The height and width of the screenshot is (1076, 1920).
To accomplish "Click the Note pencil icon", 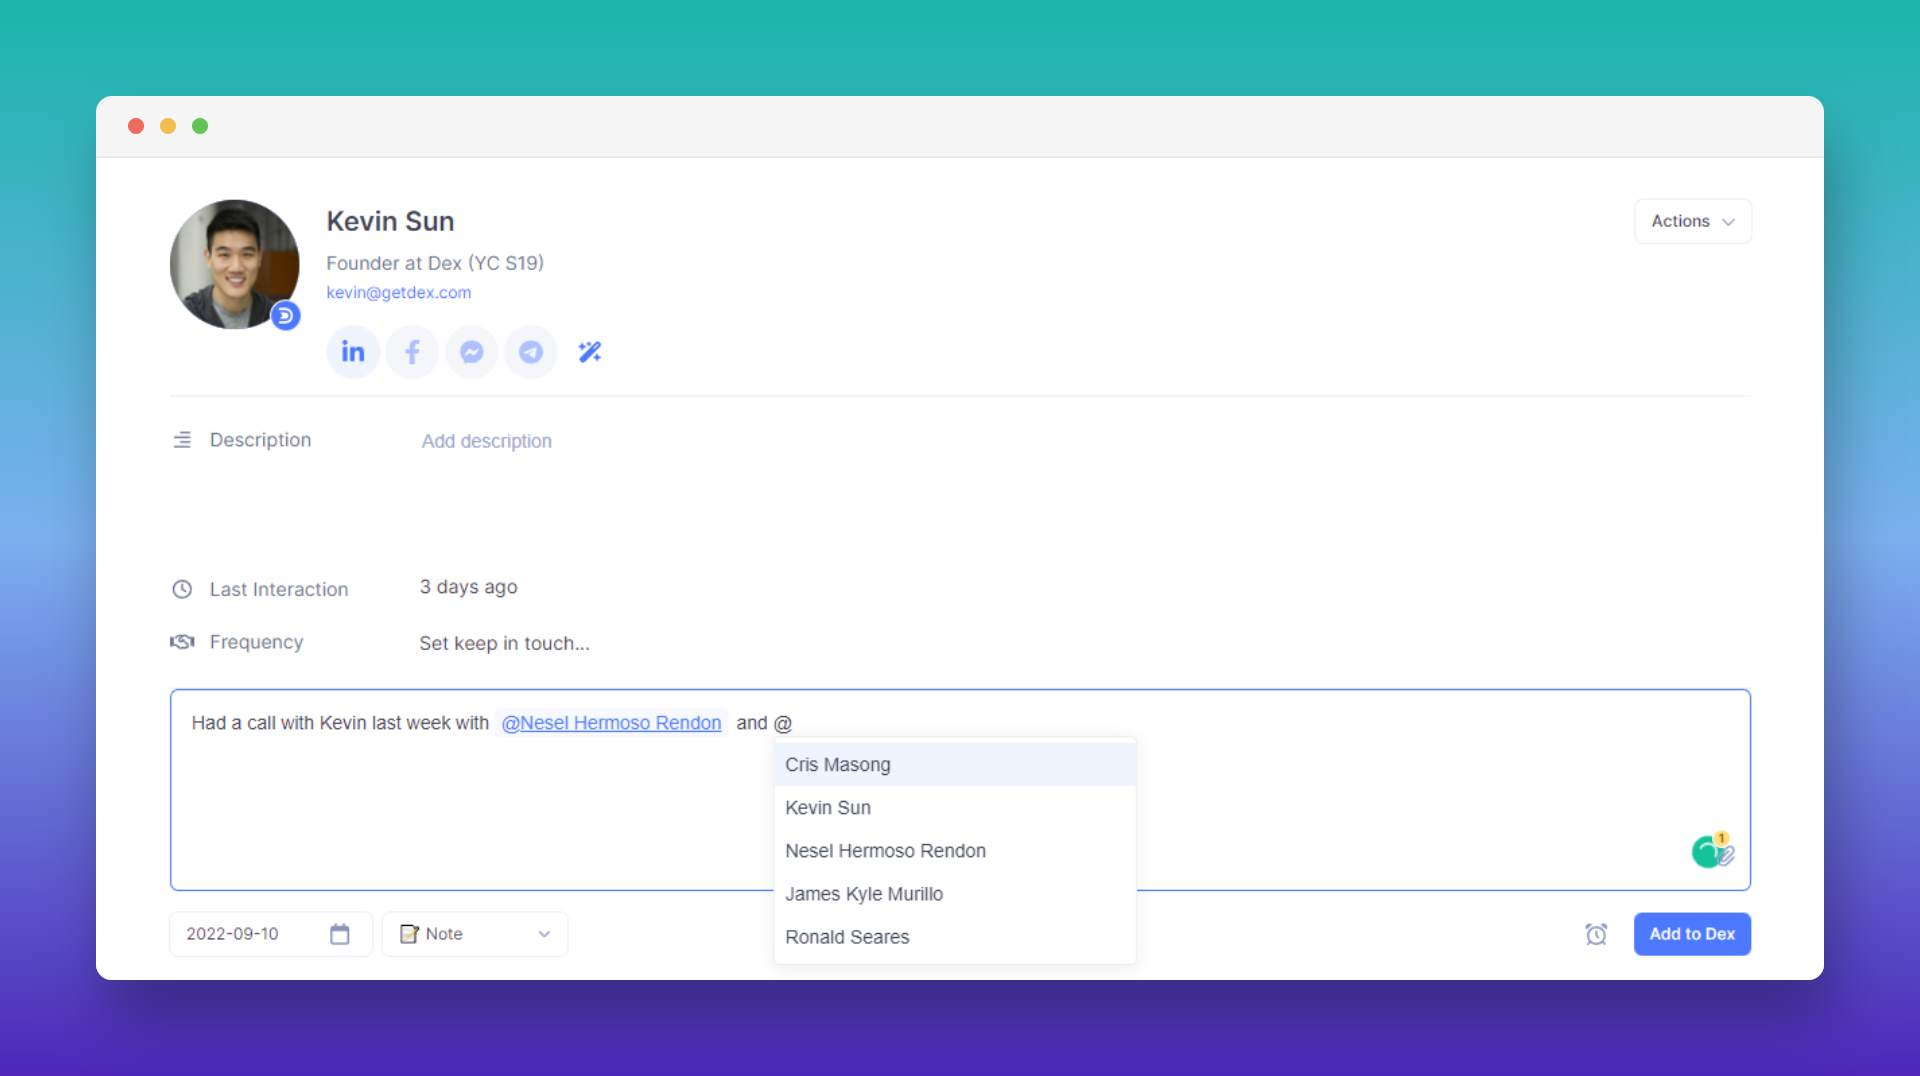I will click(409, 934).
